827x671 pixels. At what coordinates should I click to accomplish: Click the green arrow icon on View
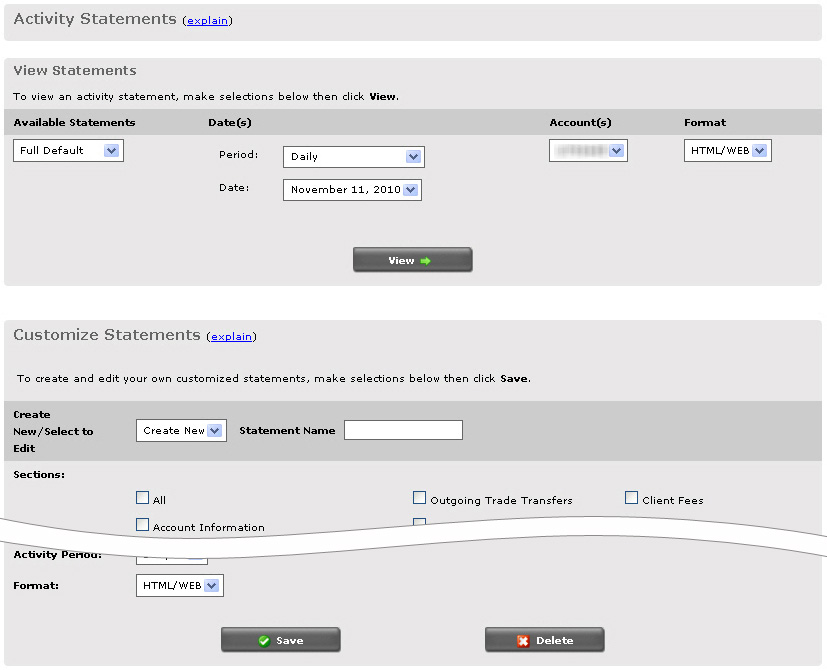point(425,261)
